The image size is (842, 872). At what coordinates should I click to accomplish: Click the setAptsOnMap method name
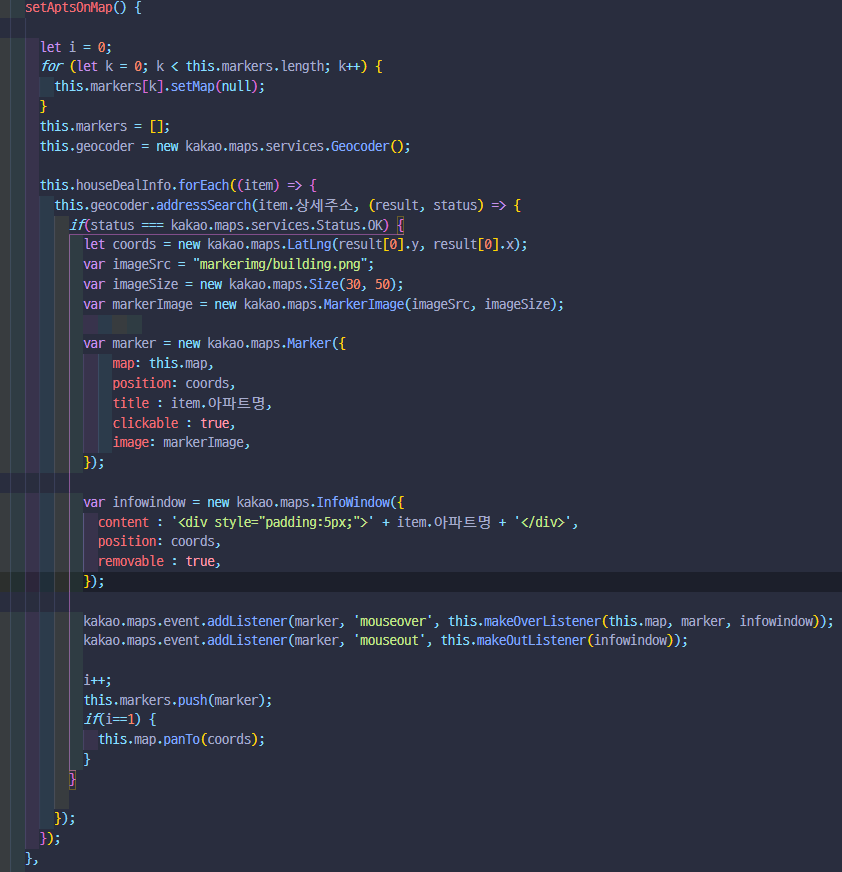tap(69, 8)
